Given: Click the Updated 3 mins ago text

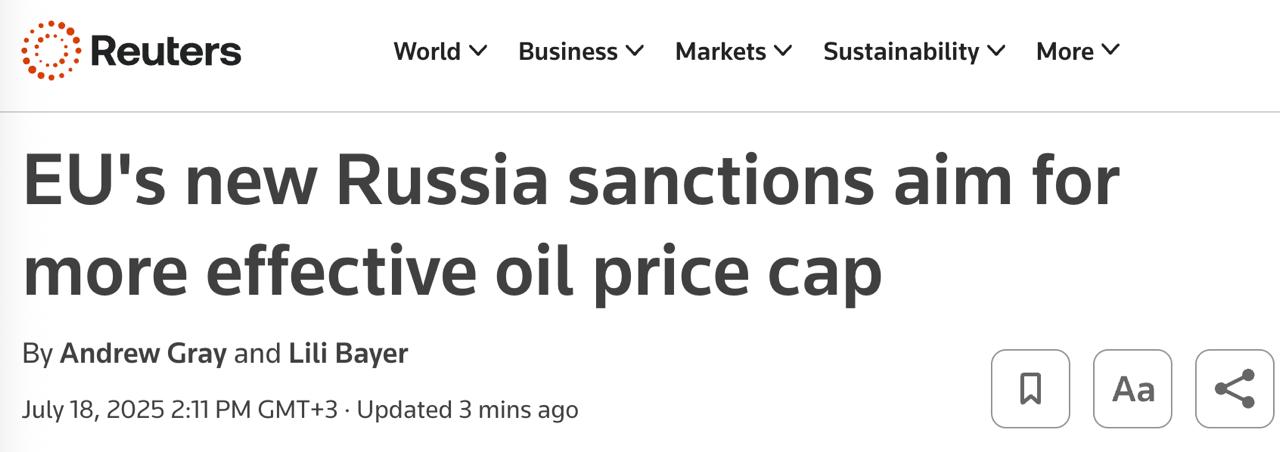Looking at the screenshot, I should click(x=467, y=410).
